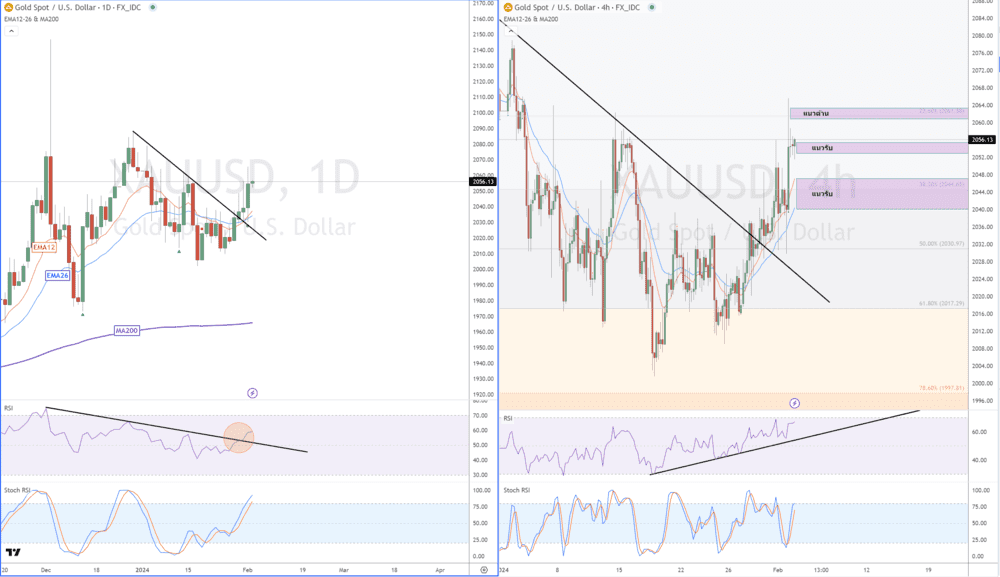Image resolution: width=1000 pixels, height=577 pixels.
Task: Click the lightning event icon on the 1D chart
Action: click(x=252, y=393)
